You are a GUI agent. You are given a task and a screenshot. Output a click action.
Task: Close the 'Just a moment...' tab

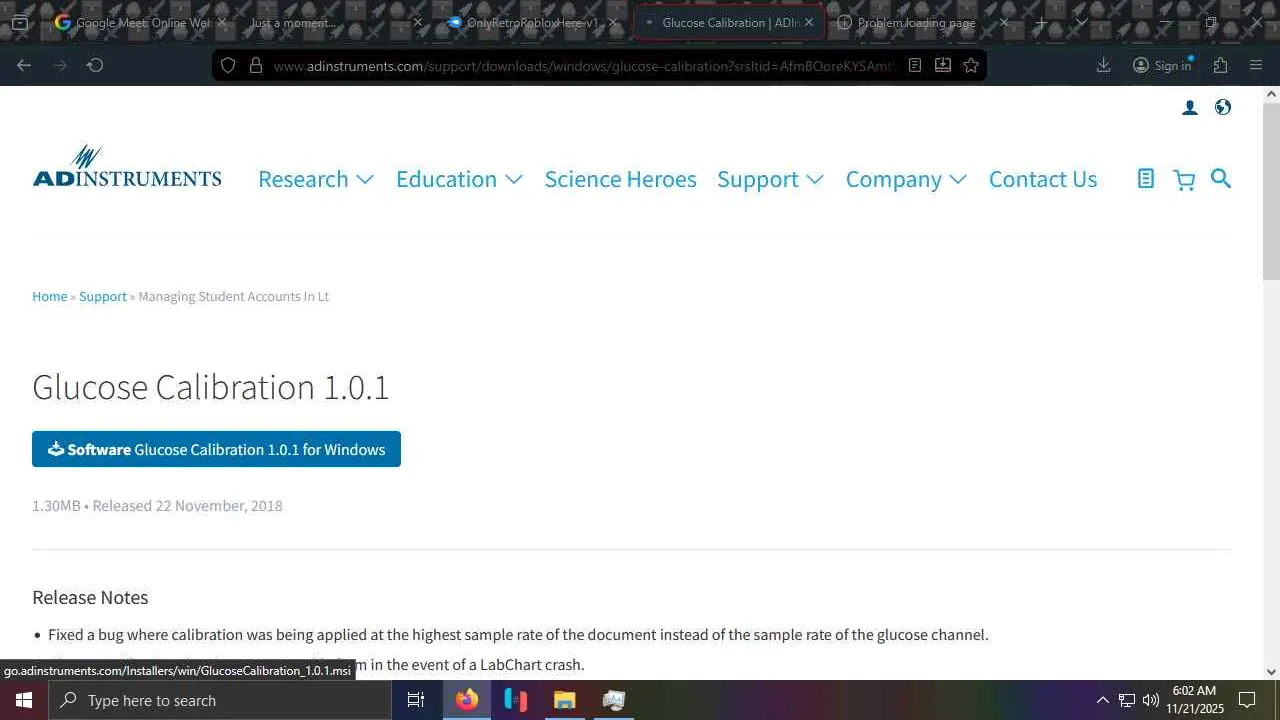coord(418,22)
